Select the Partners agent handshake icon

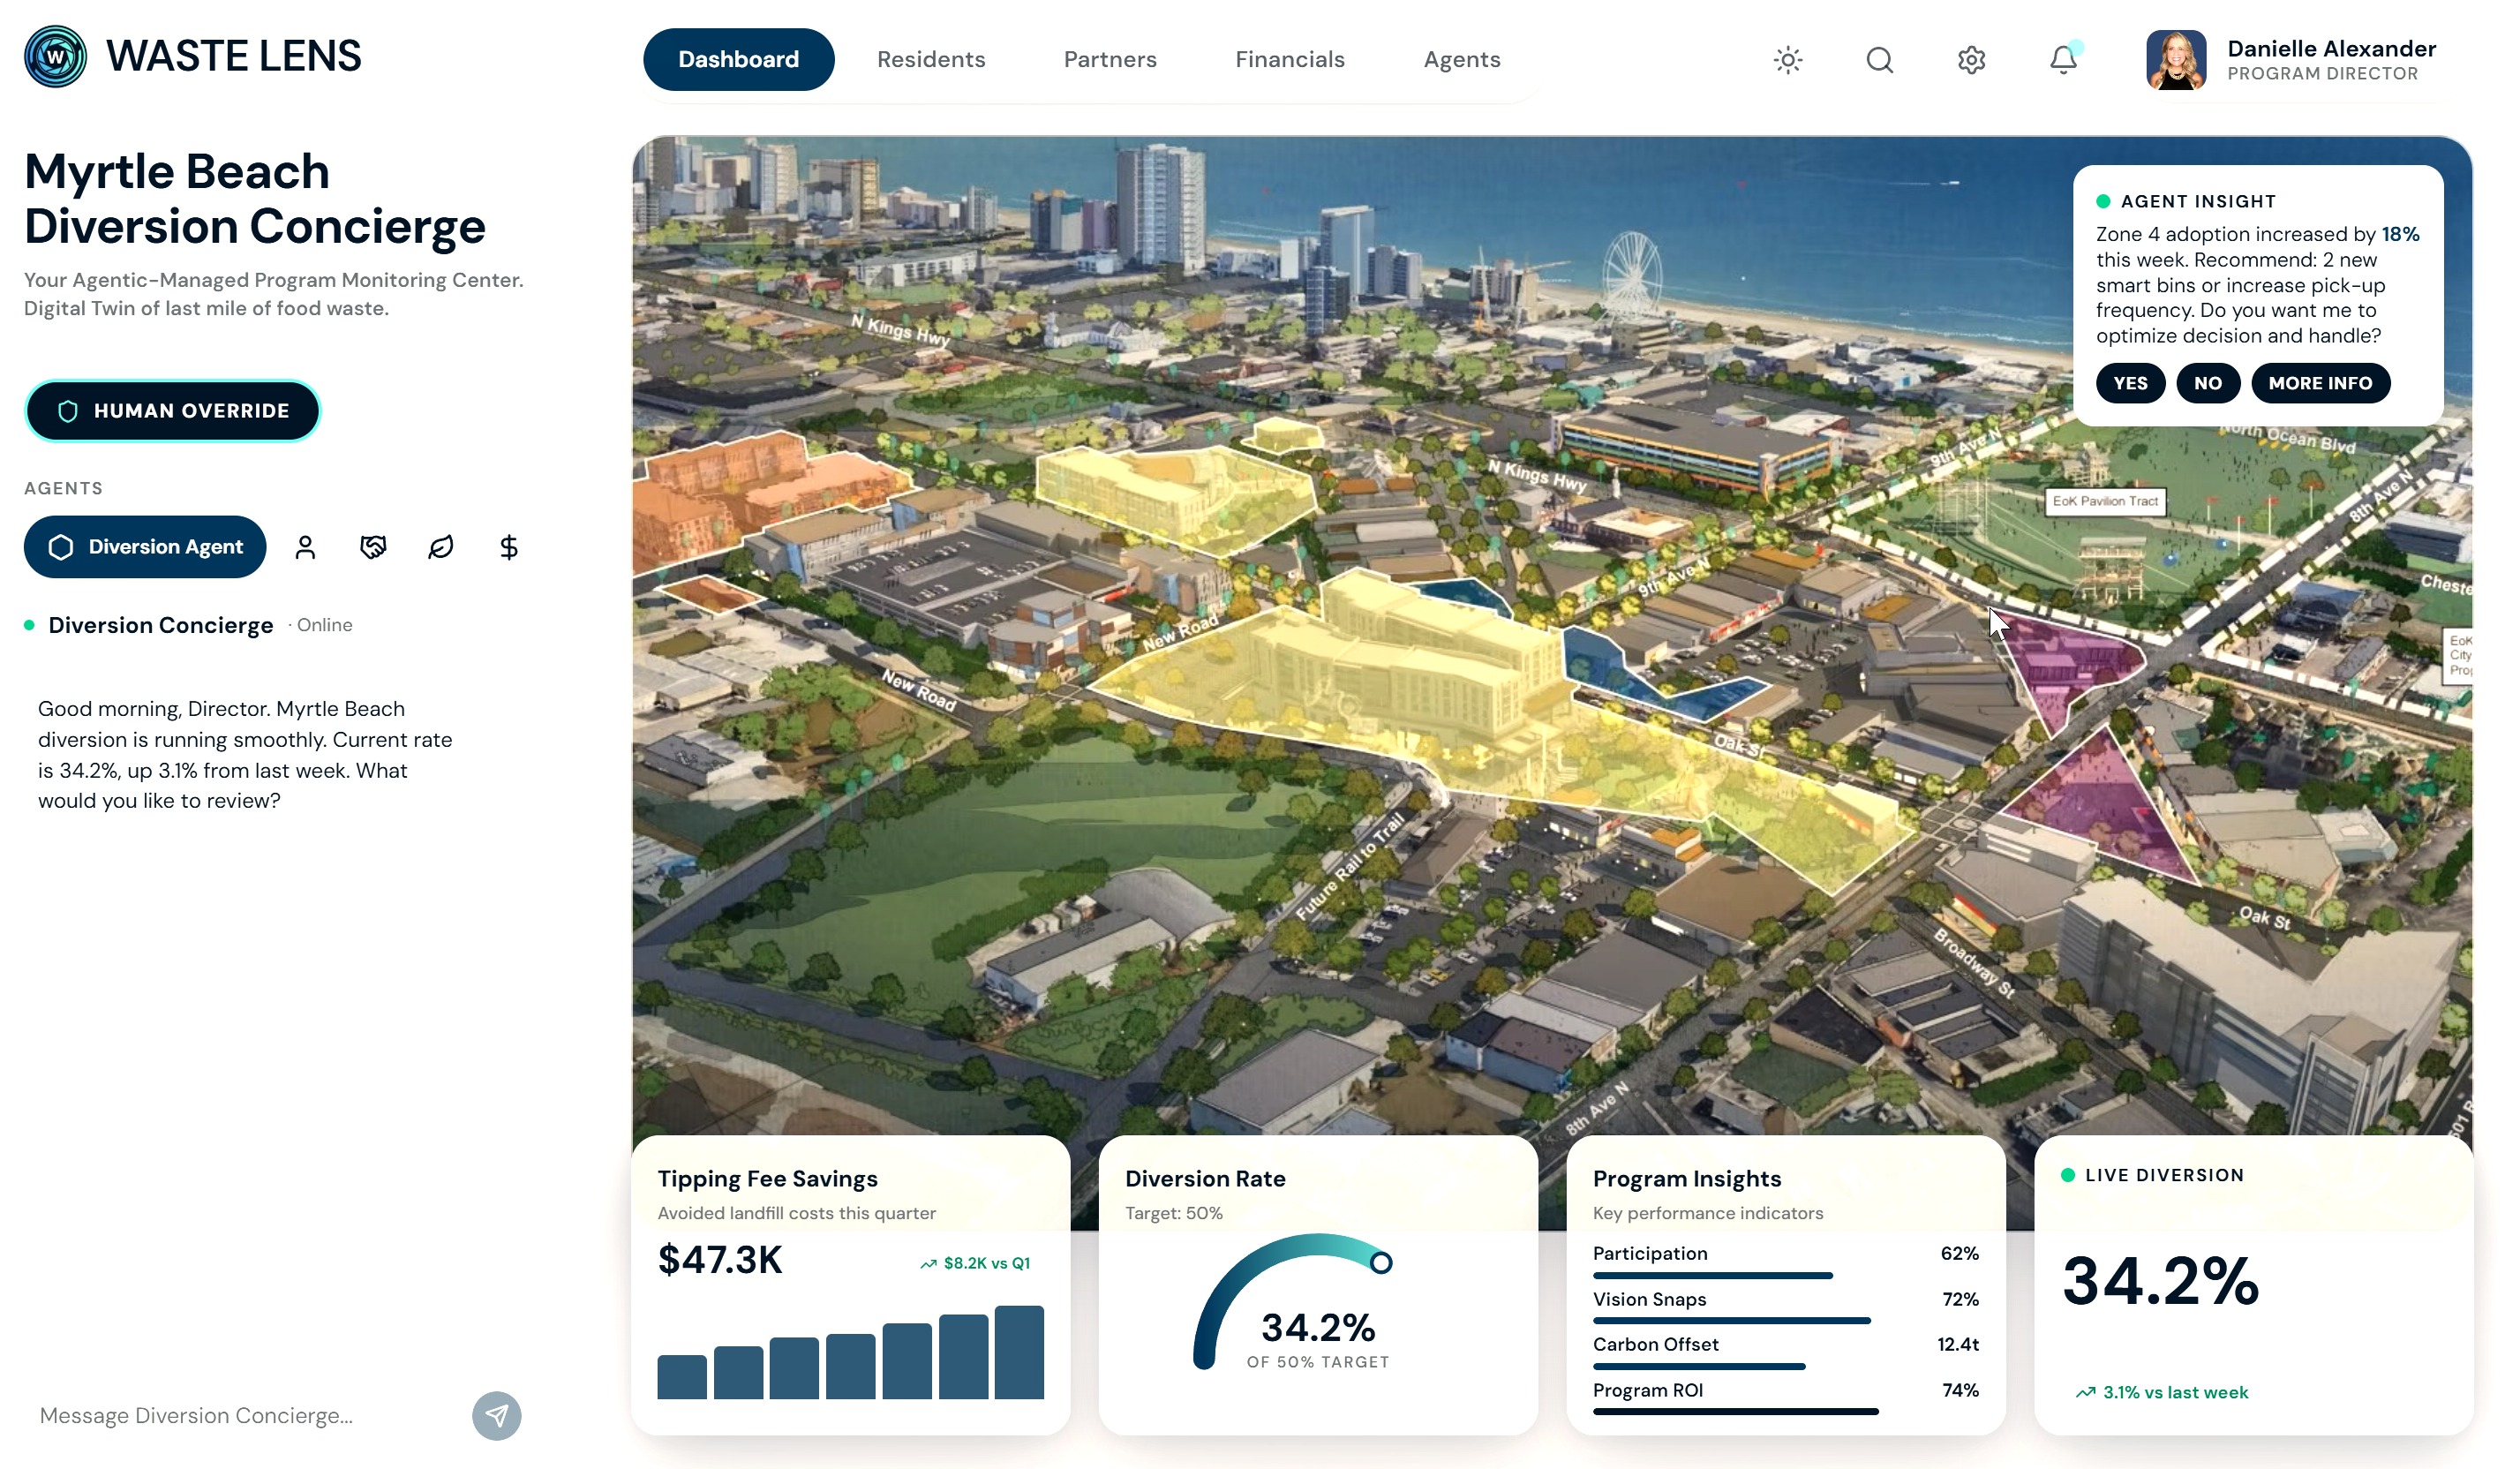373,547
